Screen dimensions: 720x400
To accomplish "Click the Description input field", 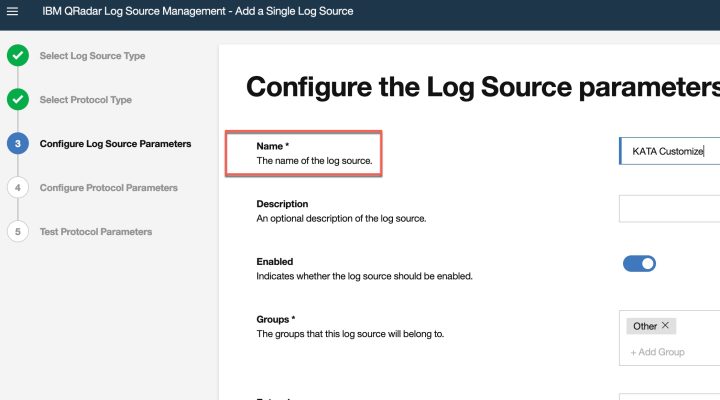I will (670, 208).
